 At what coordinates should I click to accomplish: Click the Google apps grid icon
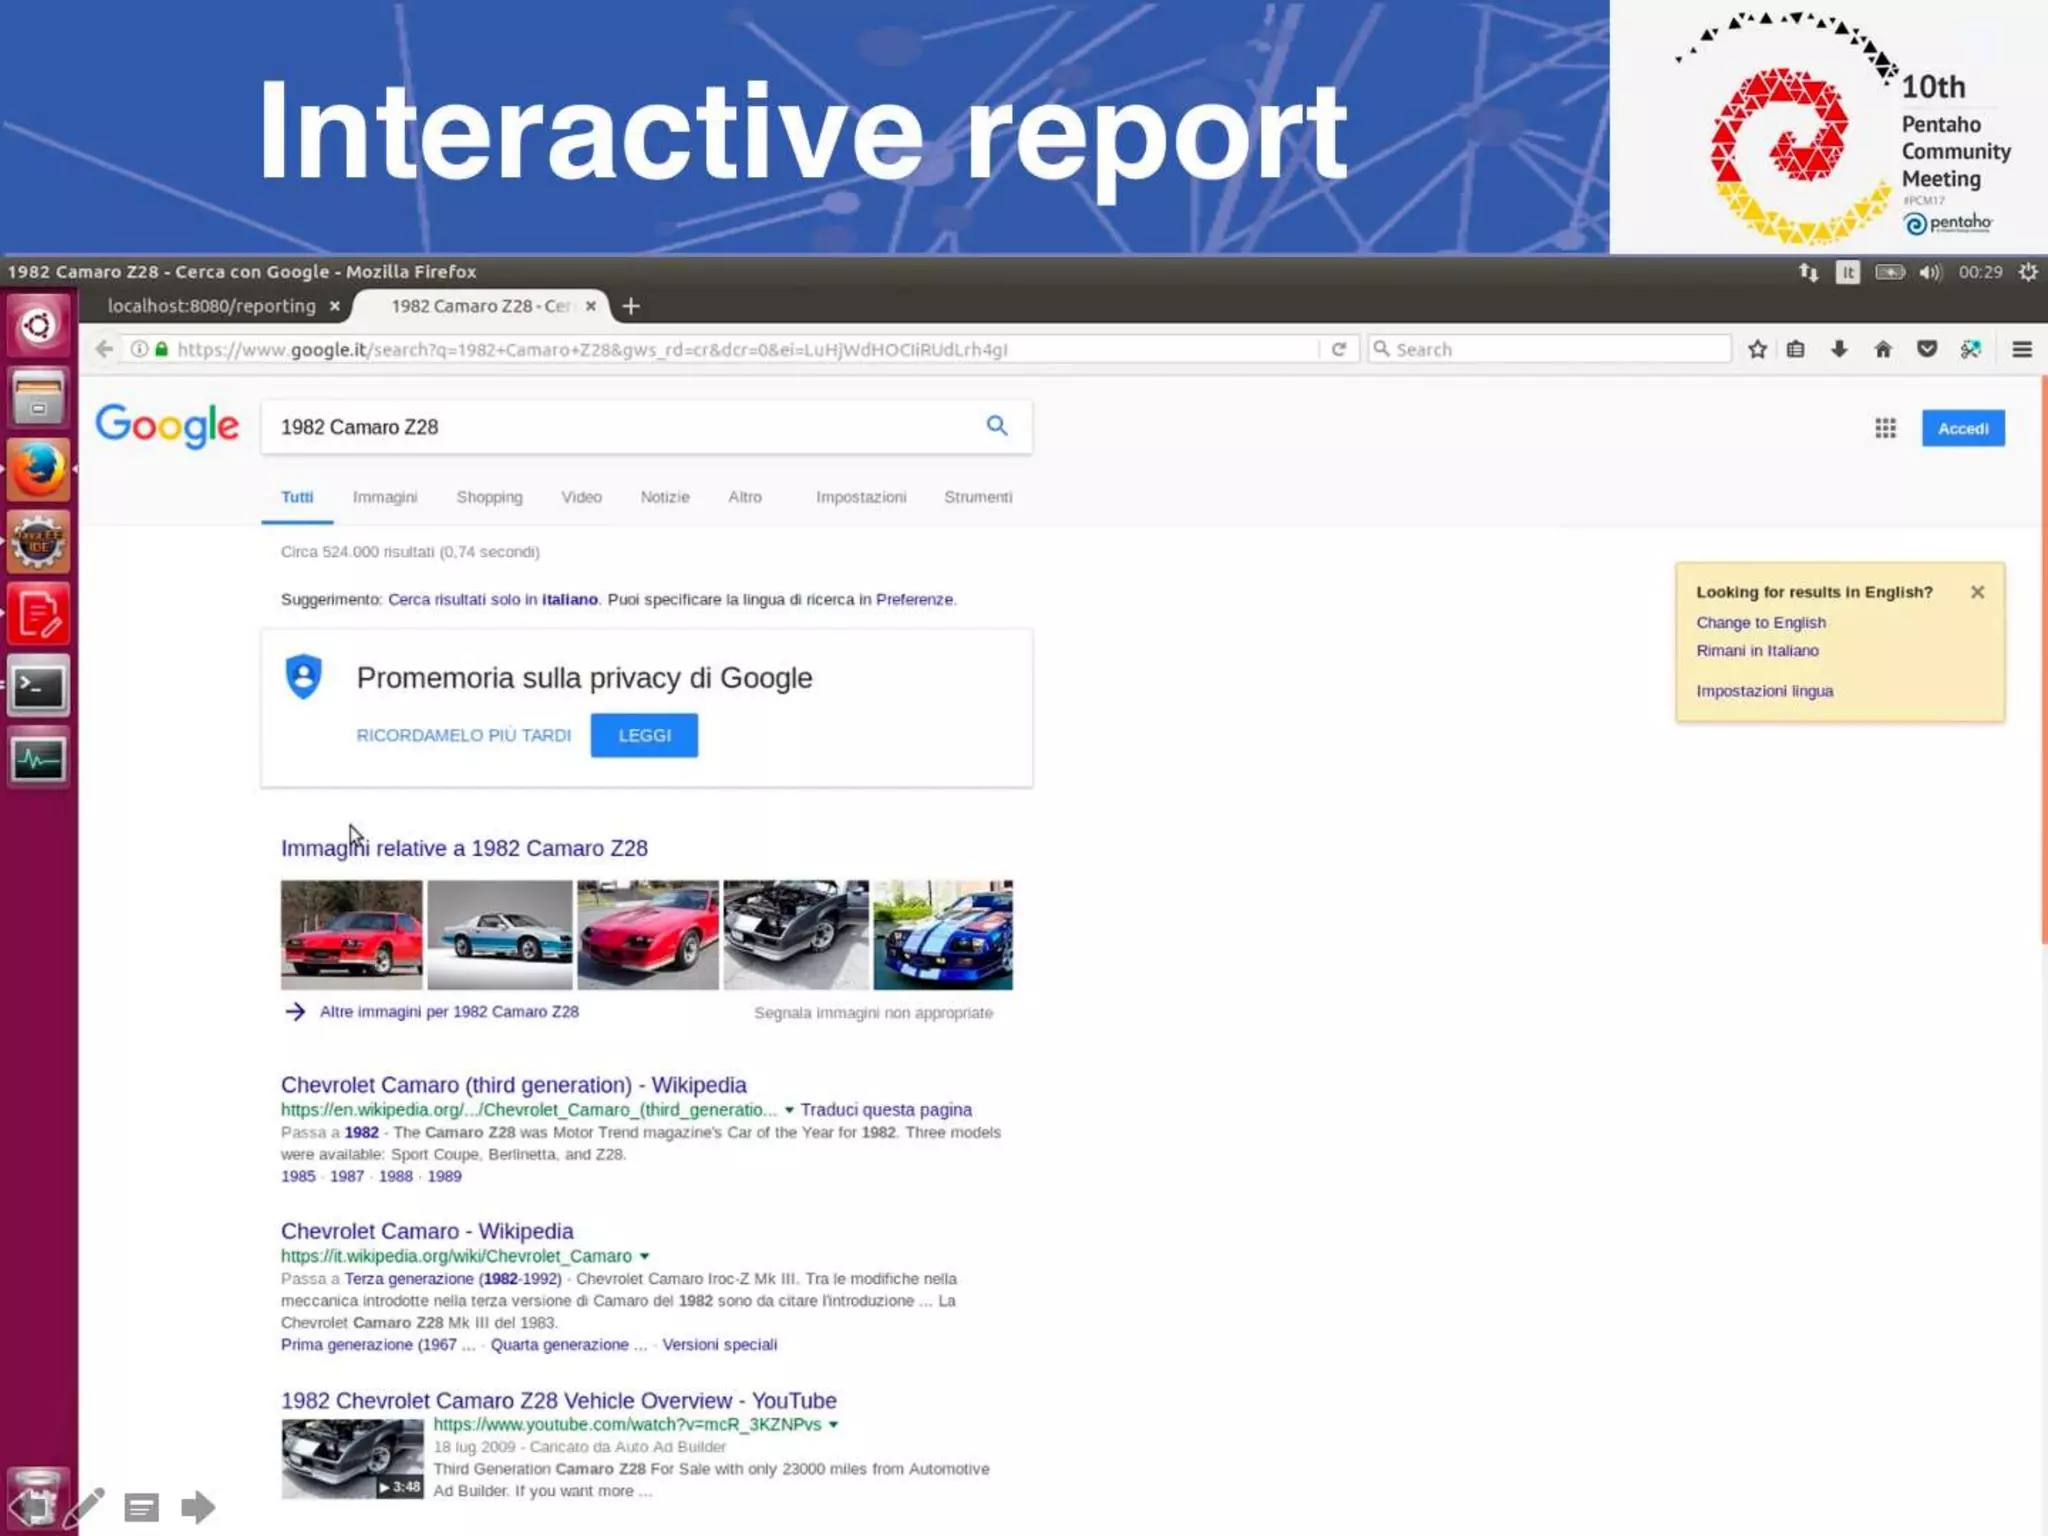1885,428
